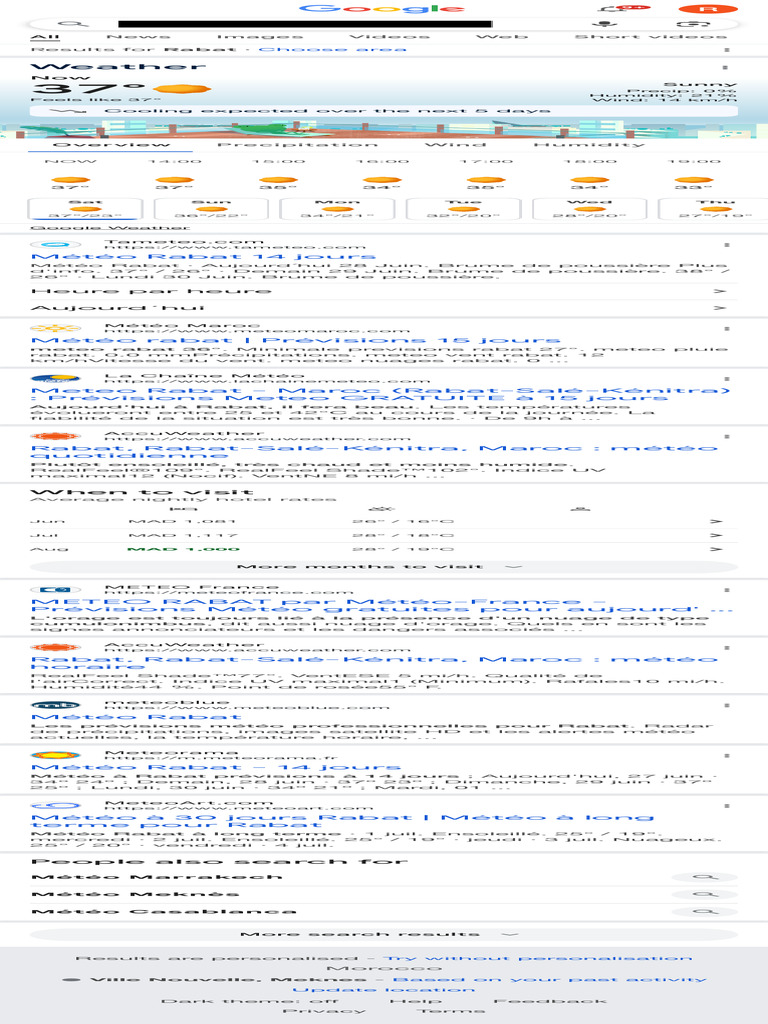Open 'Météo Rabat - 14 jours' Meteorama result
Viewport: 768px width, 1024px height.
click(x=216, y=767)
